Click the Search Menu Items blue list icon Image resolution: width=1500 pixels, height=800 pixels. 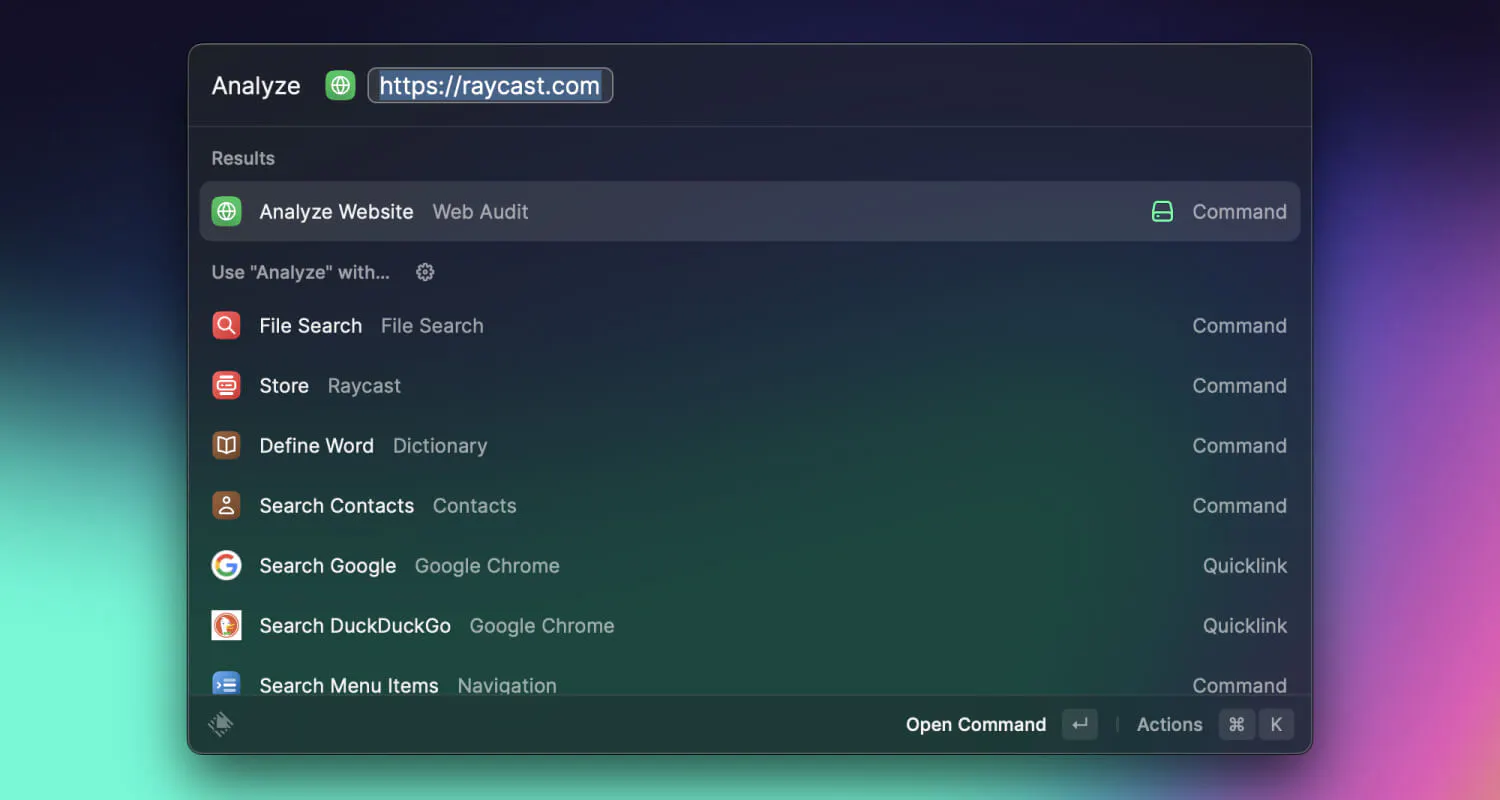point(227,684)
